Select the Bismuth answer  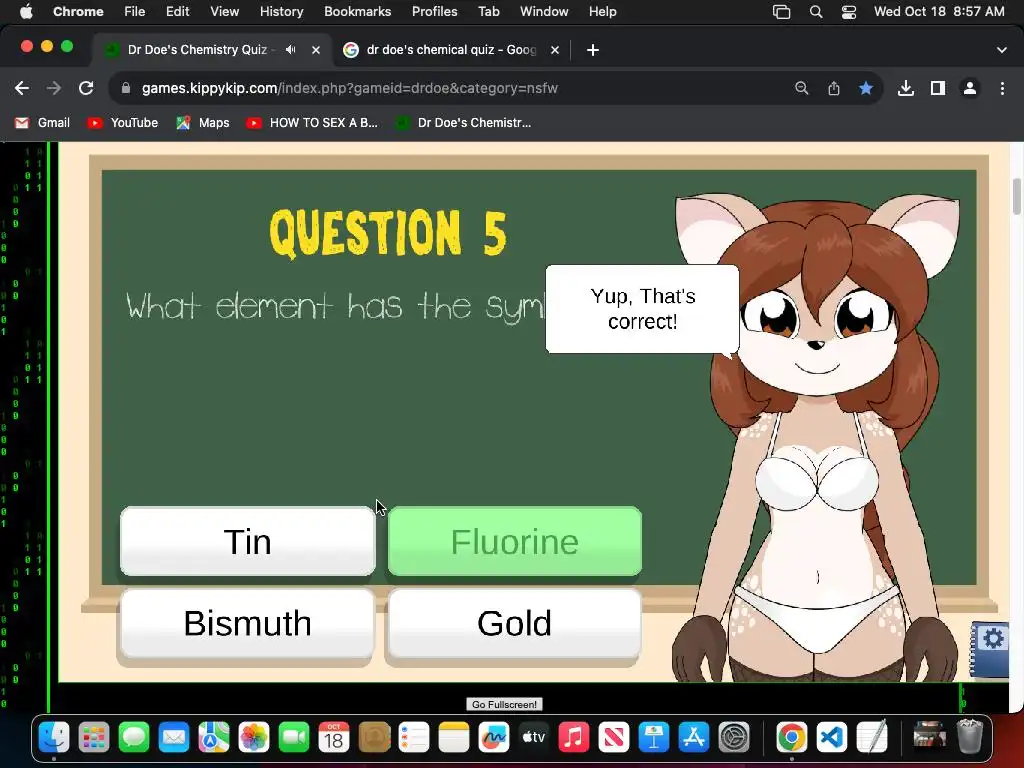click(x=248, y=623)
